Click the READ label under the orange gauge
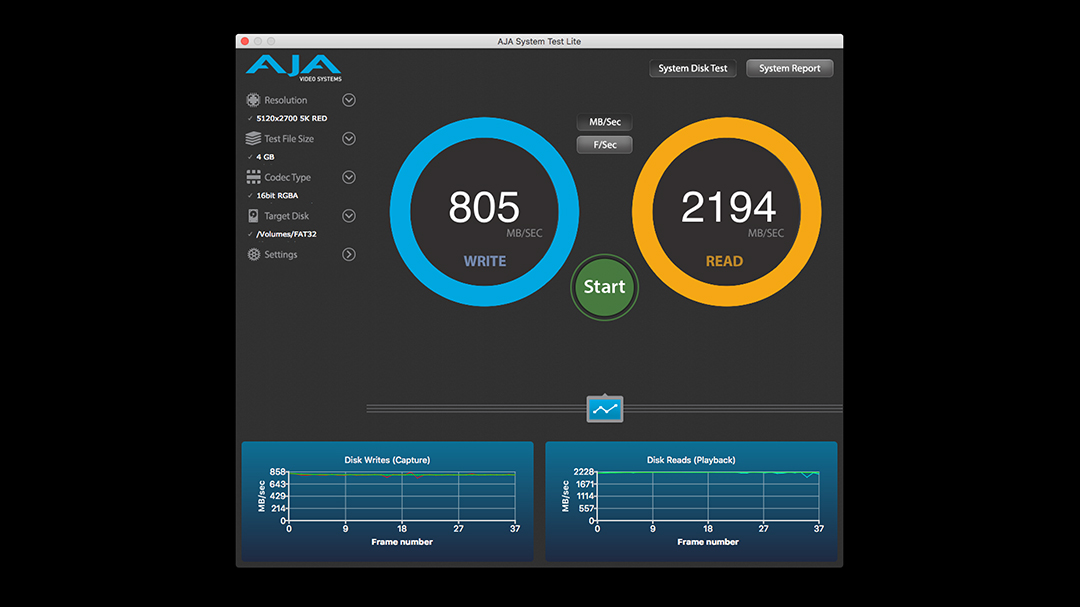Image resolution: width=1080 pixels, height=607 pixels. point(725,261)
